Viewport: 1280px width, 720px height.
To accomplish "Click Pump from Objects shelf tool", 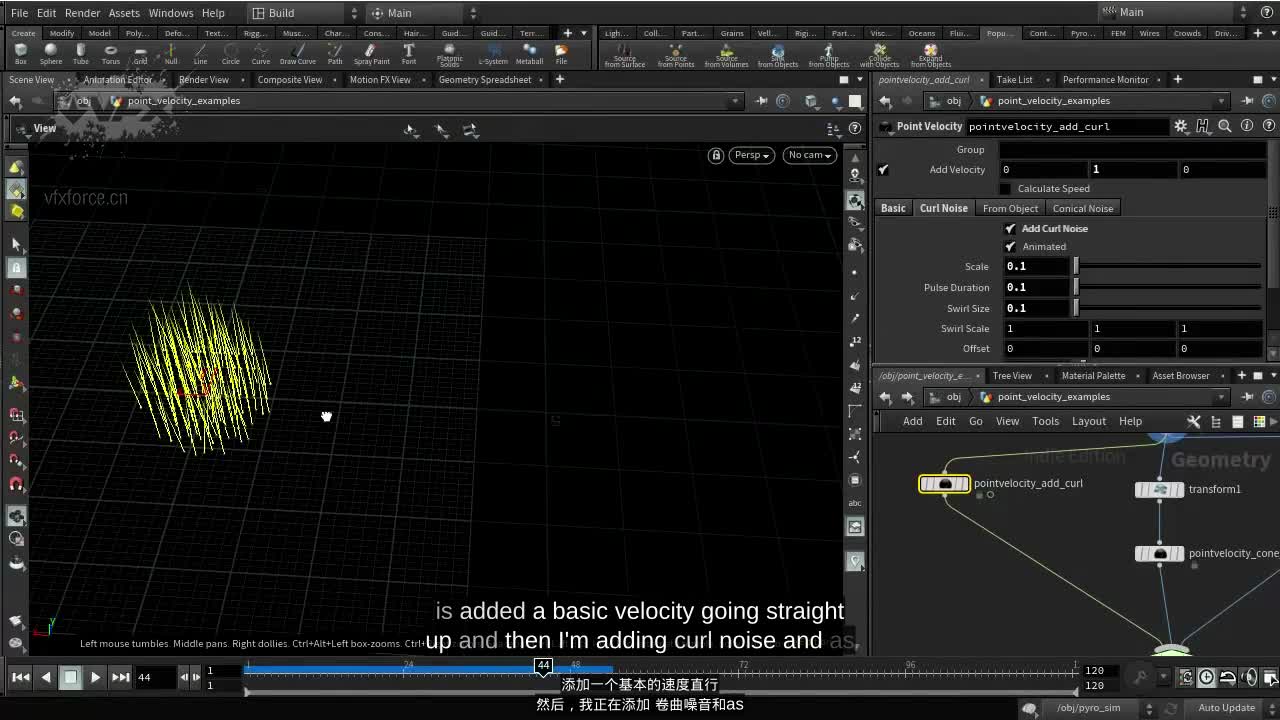I will tap(829, 55).
